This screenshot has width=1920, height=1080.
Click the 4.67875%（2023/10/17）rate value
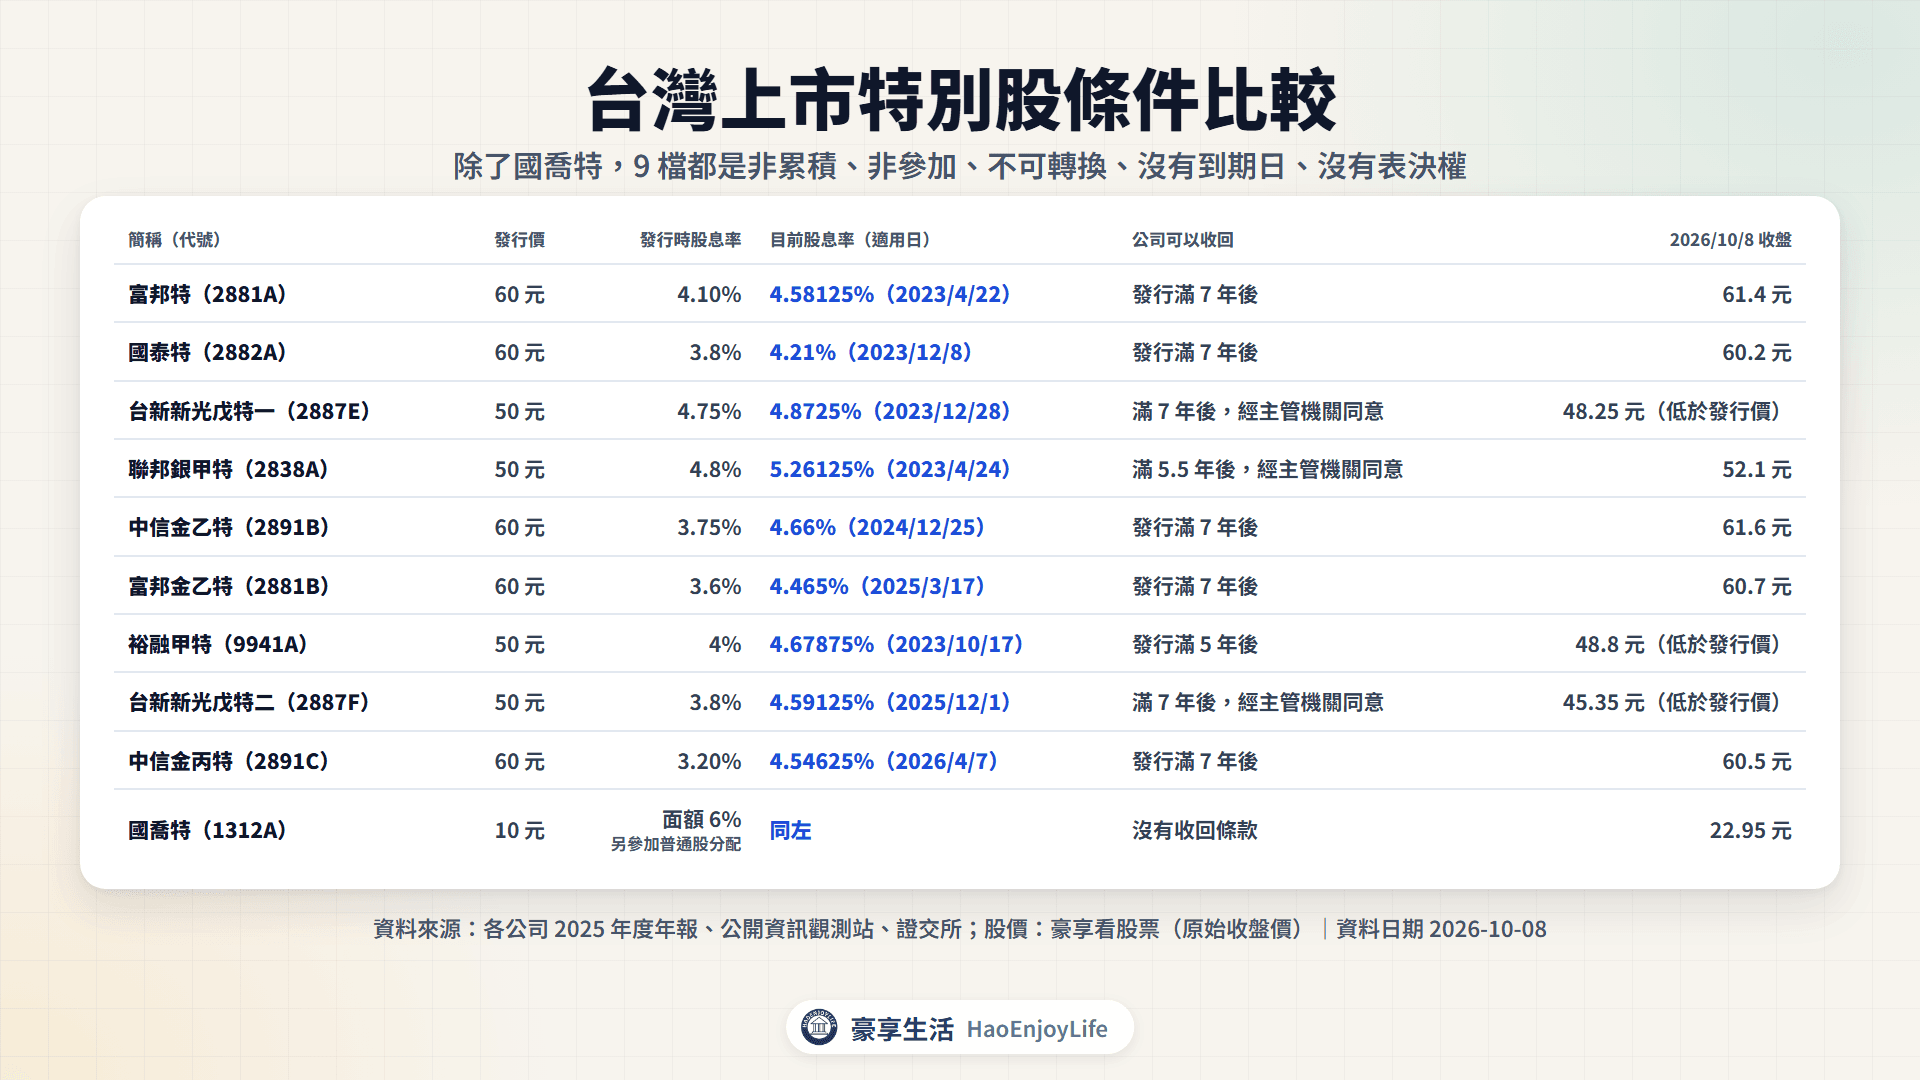point(897,644)
